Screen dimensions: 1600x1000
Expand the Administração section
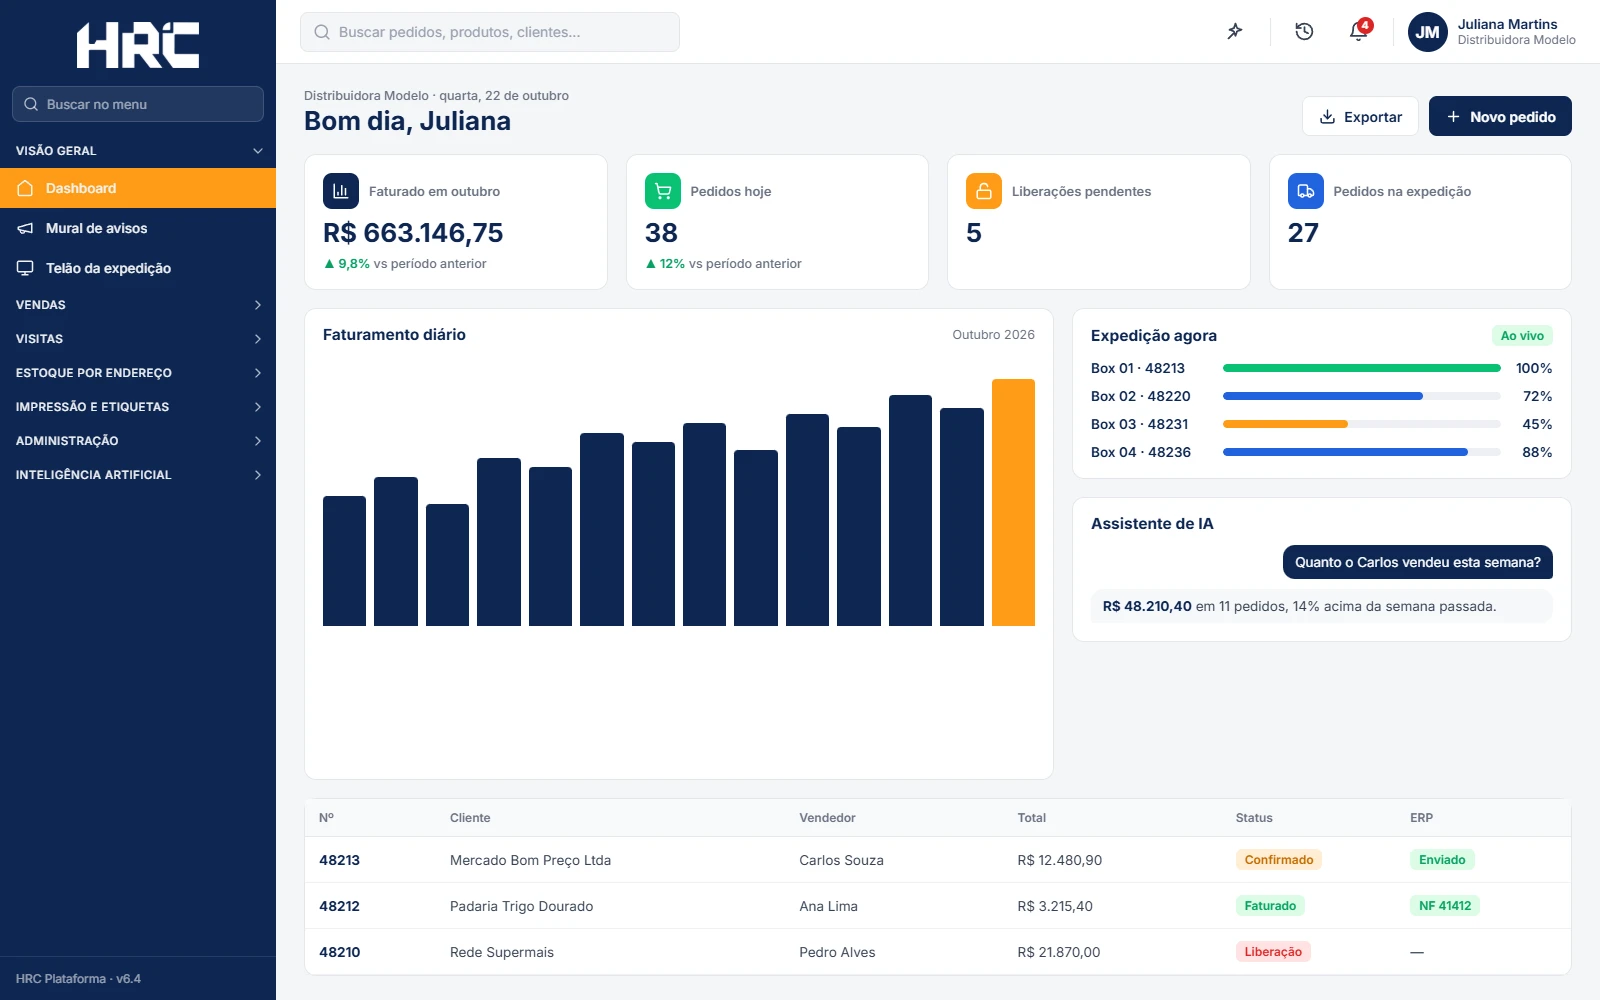pos(138,441)
